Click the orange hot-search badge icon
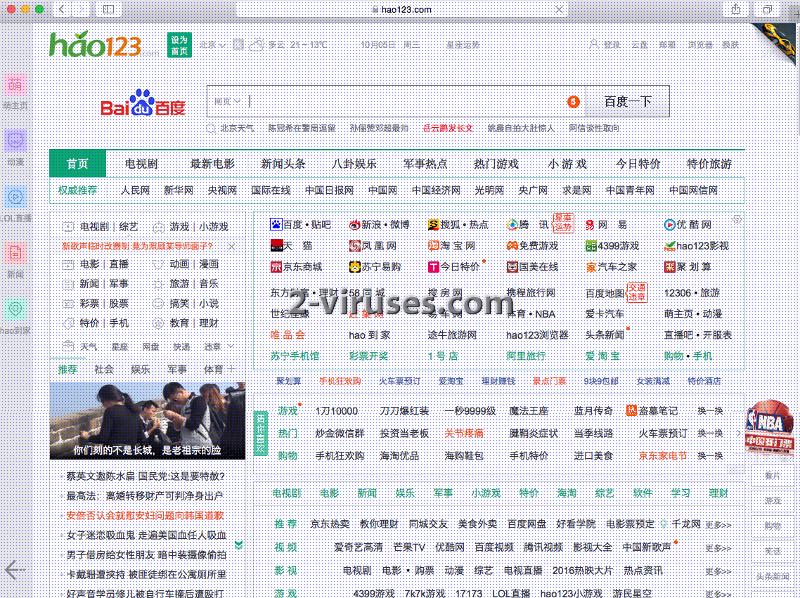 pos(573,102)
